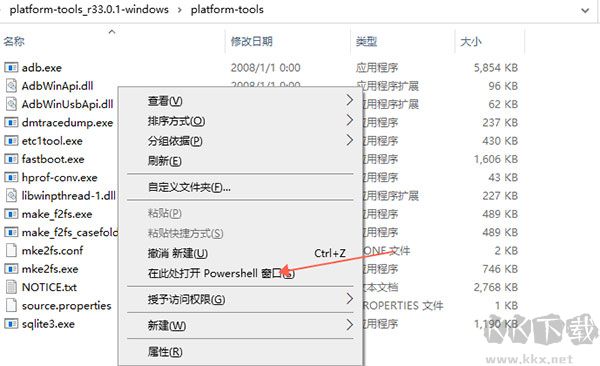Sort by the 修改日期 column header

[251, 41]
